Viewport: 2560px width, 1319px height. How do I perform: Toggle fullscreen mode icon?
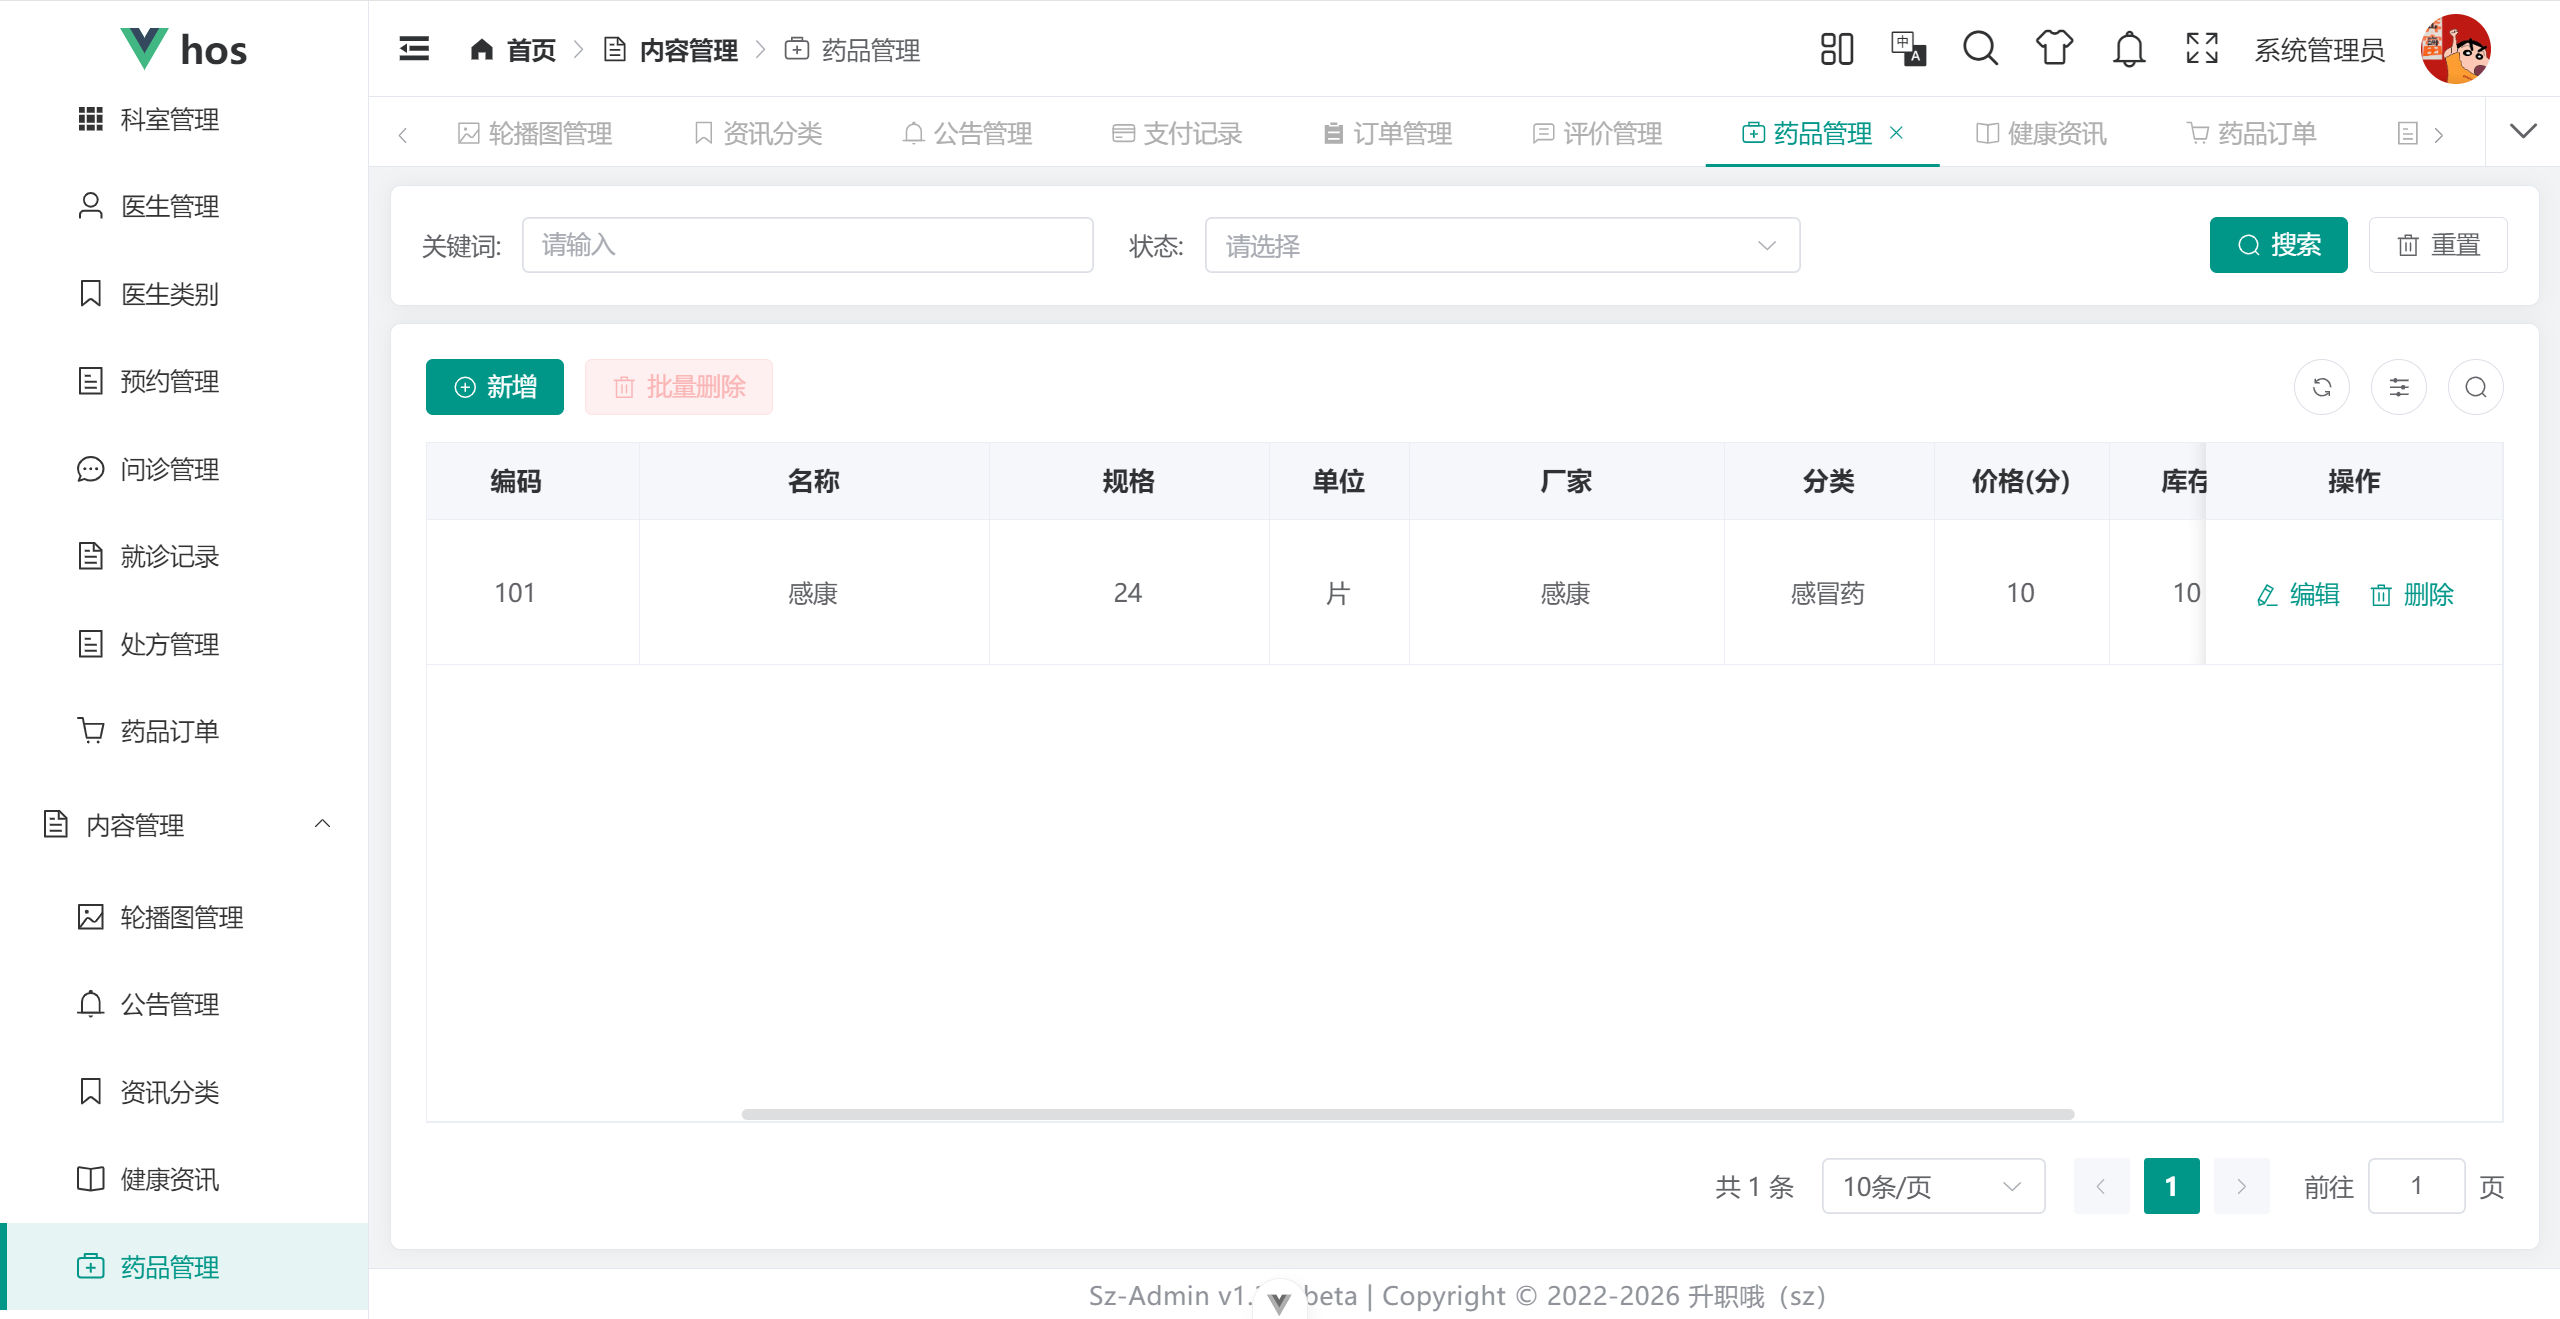(x=2202, y=49)
